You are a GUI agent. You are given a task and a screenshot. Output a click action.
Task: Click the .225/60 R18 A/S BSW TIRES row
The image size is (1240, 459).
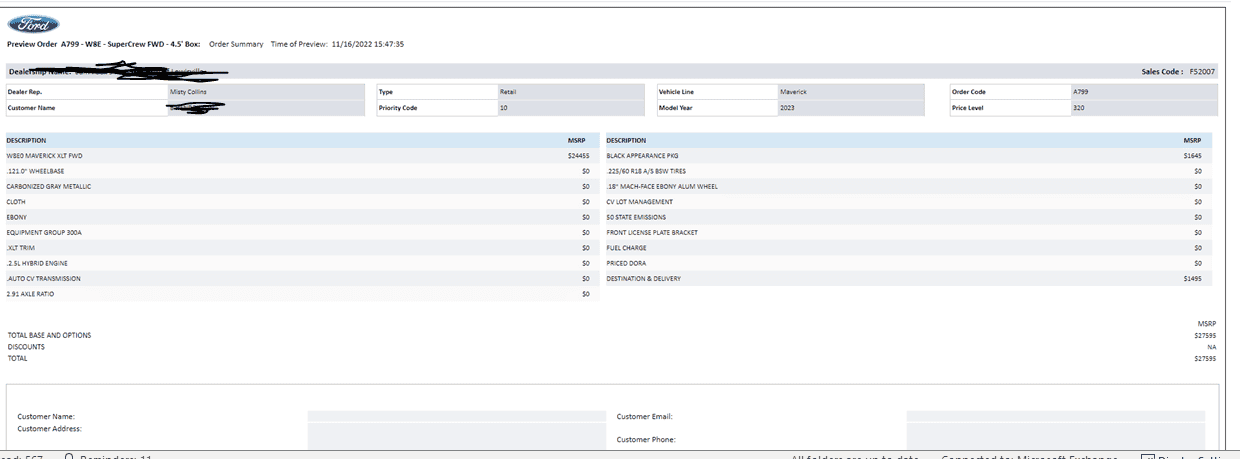908,171
